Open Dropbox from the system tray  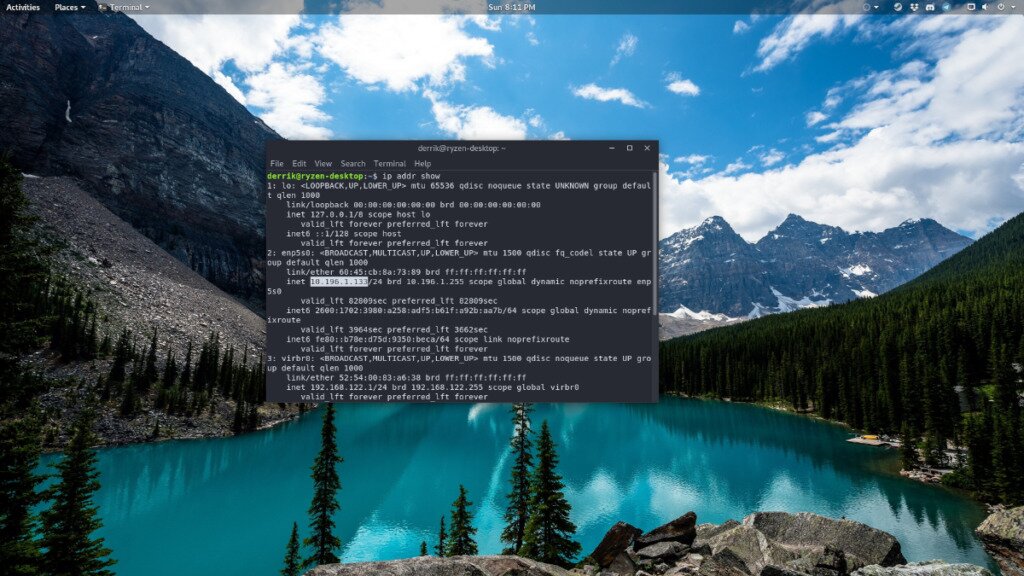(x=915, y=7)
